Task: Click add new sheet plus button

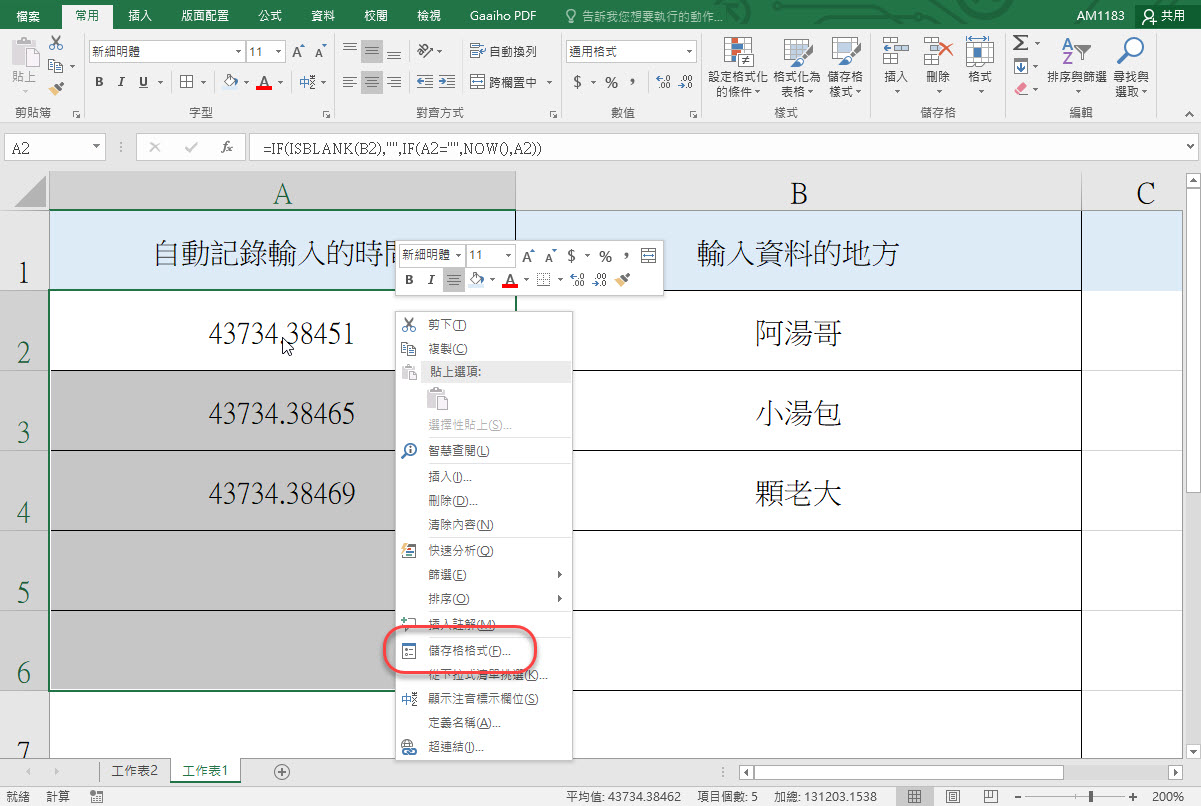Action: tap(282, 771)
